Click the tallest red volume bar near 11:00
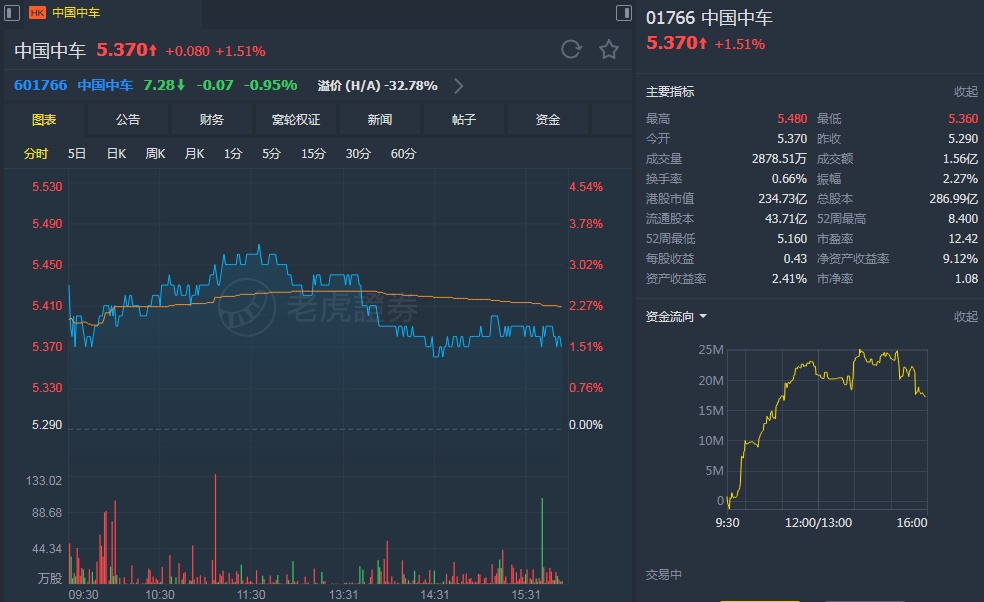This screenshot has width=984, height=602. coord(215,530)
